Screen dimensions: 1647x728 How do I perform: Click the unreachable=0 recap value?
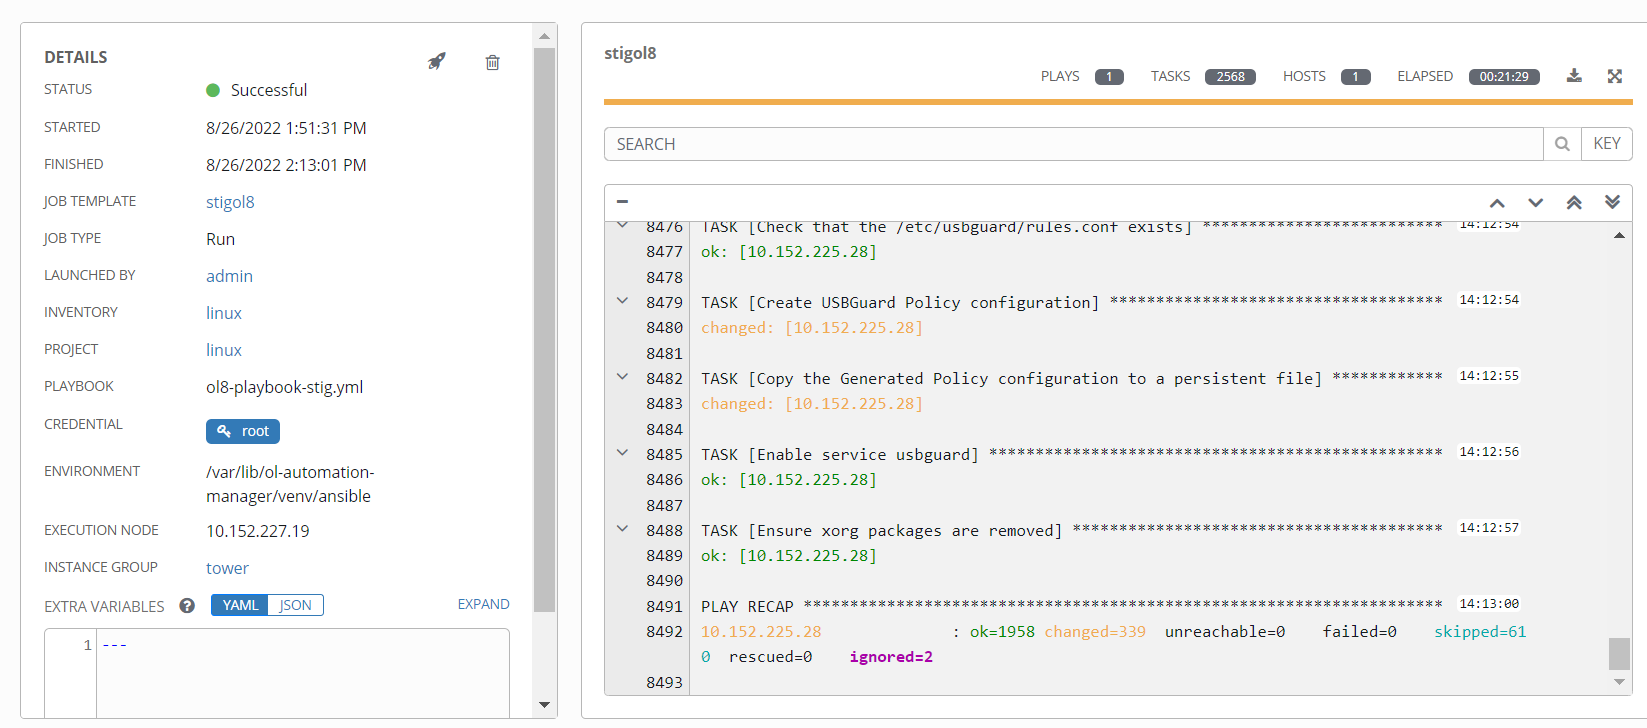point(1225,632)
